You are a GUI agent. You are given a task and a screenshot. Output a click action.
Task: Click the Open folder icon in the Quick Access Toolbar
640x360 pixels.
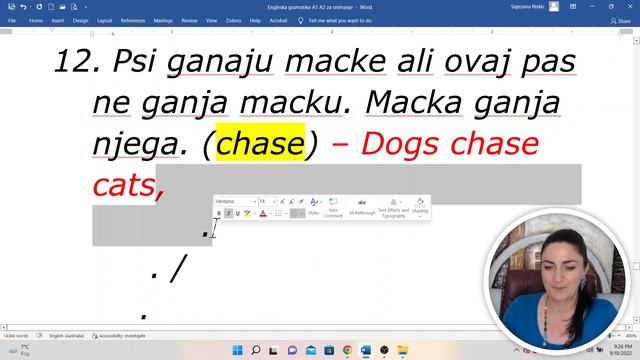coord(62,7)
